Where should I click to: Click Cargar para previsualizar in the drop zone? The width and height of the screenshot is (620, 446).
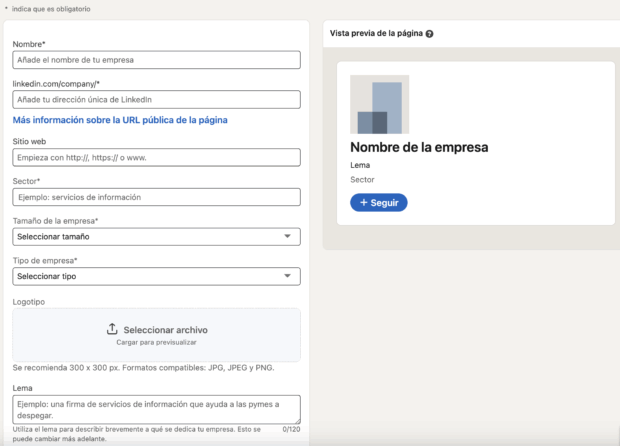click(x=156, y=342)
